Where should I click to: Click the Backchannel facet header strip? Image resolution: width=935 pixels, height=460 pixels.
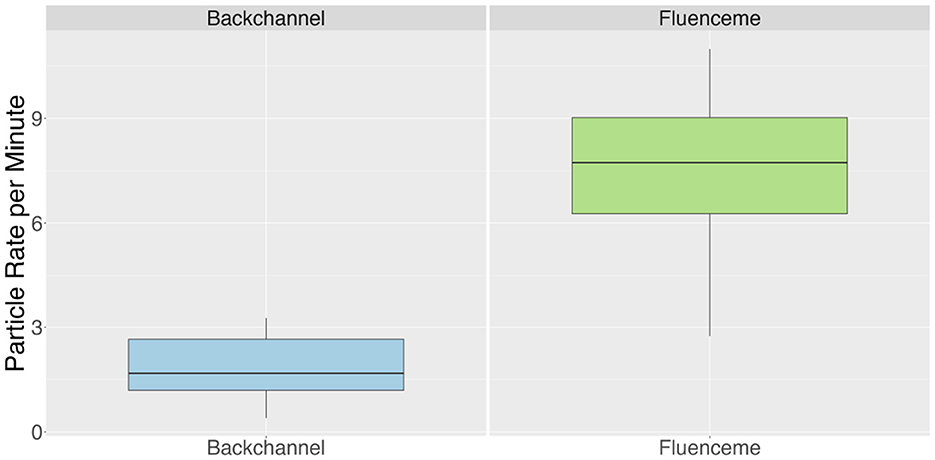point(266,16)
